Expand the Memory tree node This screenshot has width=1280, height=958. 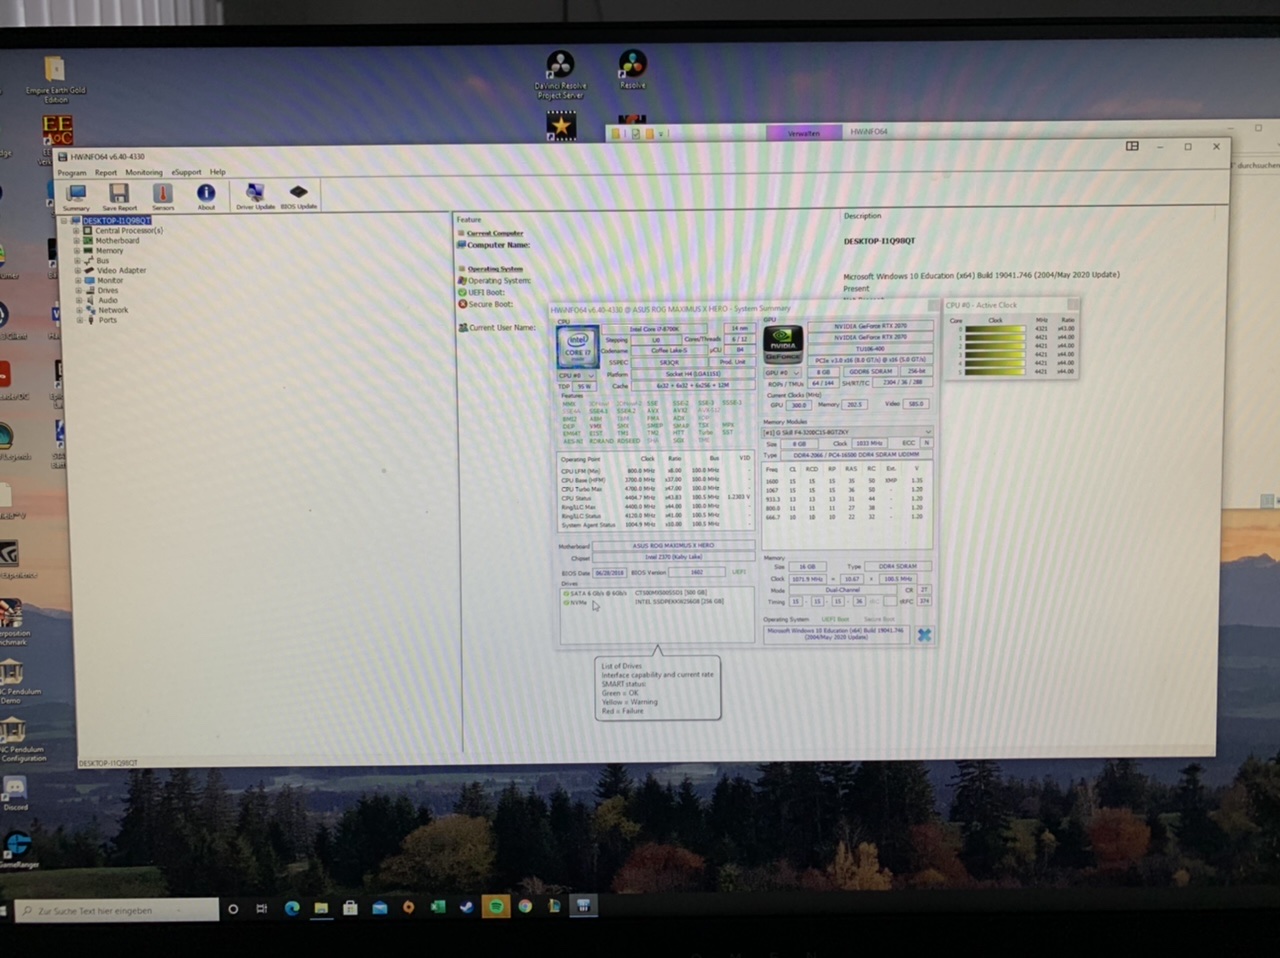76,251
